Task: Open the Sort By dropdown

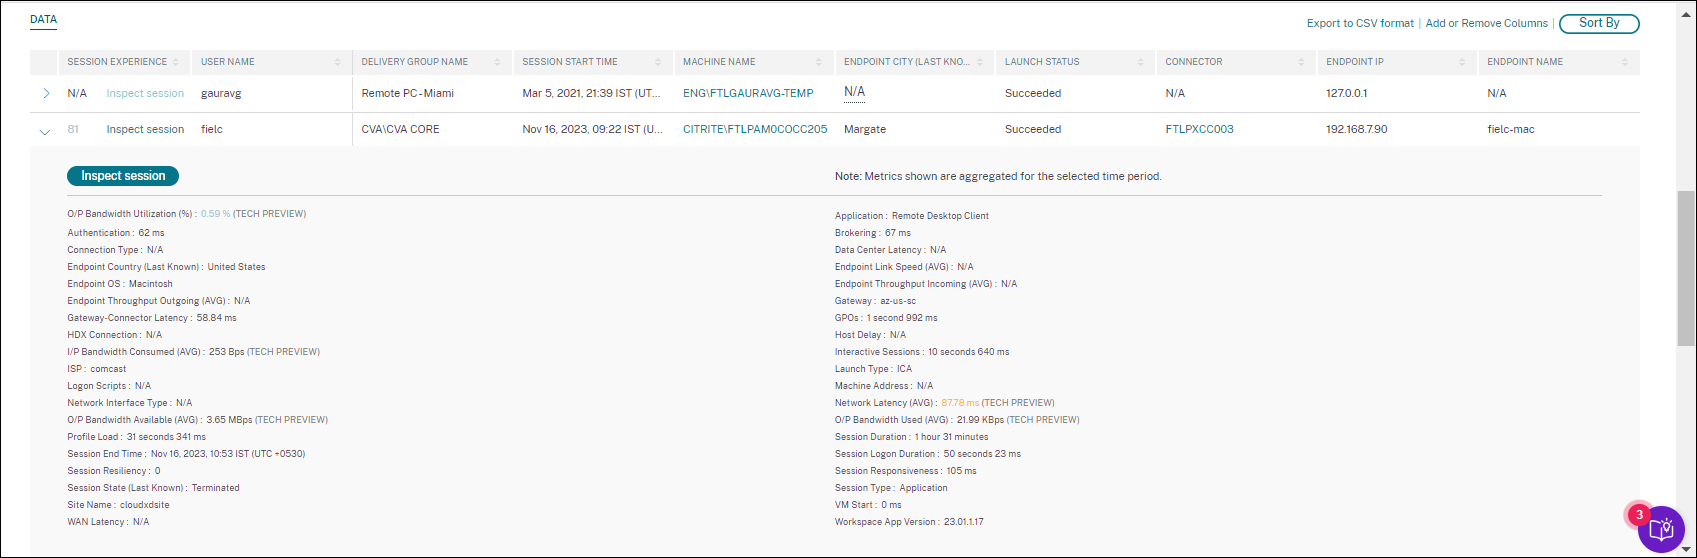Action: [1599, 23]
